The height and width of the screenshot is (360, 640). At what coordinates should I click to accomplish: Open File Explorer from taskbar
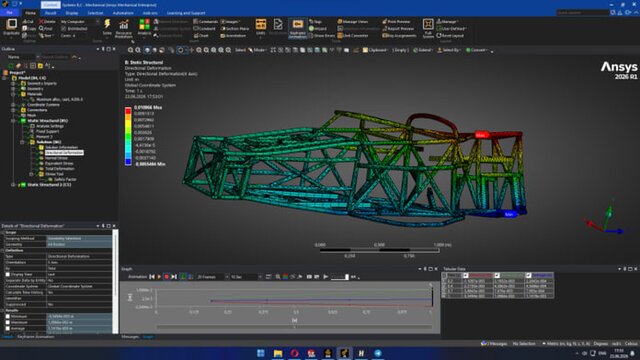[x=278, y=353]
